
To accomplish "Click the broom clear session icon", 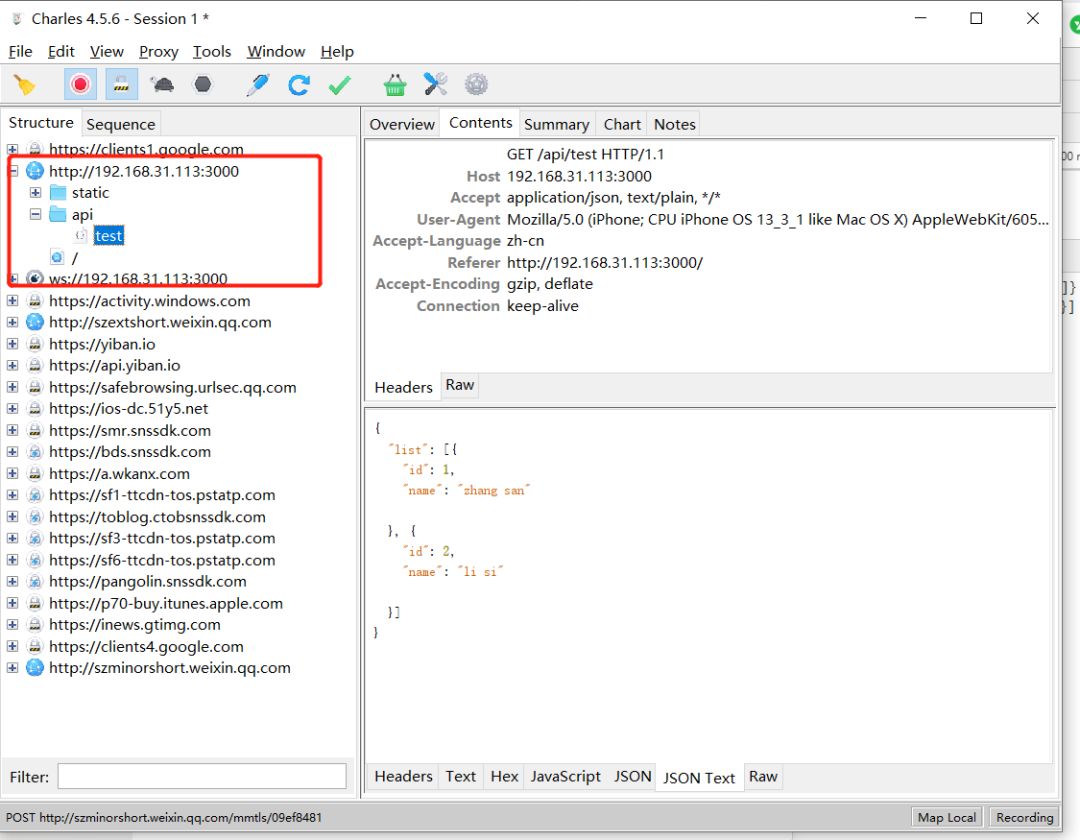I will 25,85.
